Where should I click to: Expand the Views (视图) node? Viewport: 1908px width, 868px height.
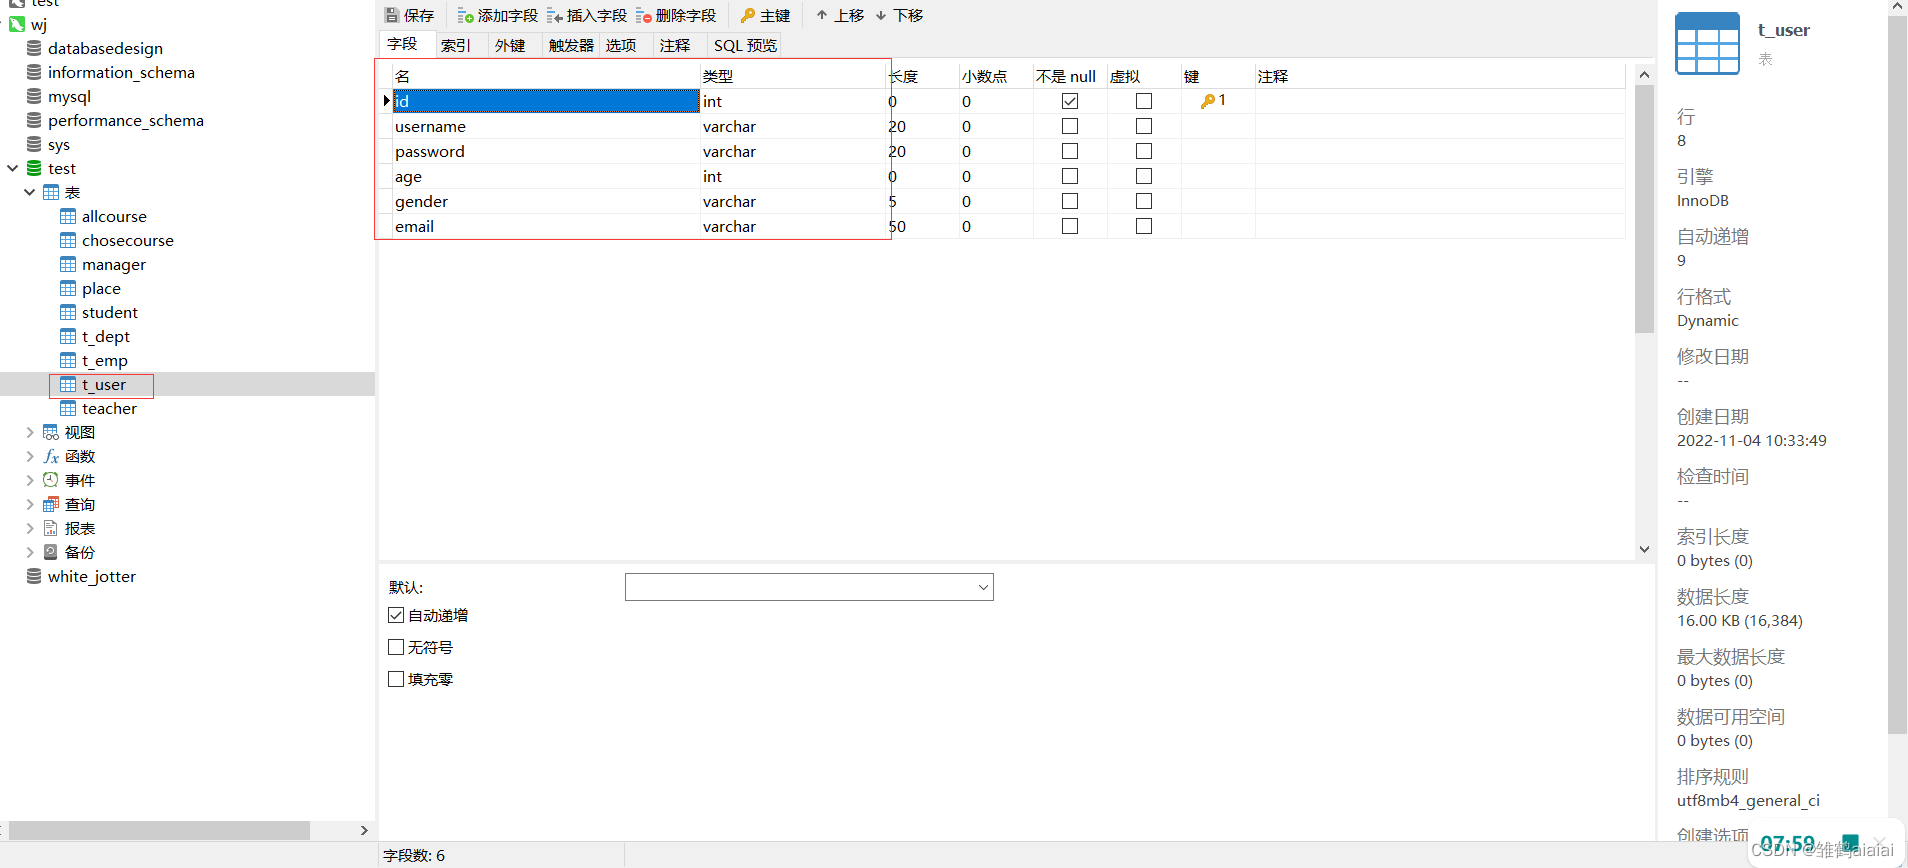(x=30, y=432)
